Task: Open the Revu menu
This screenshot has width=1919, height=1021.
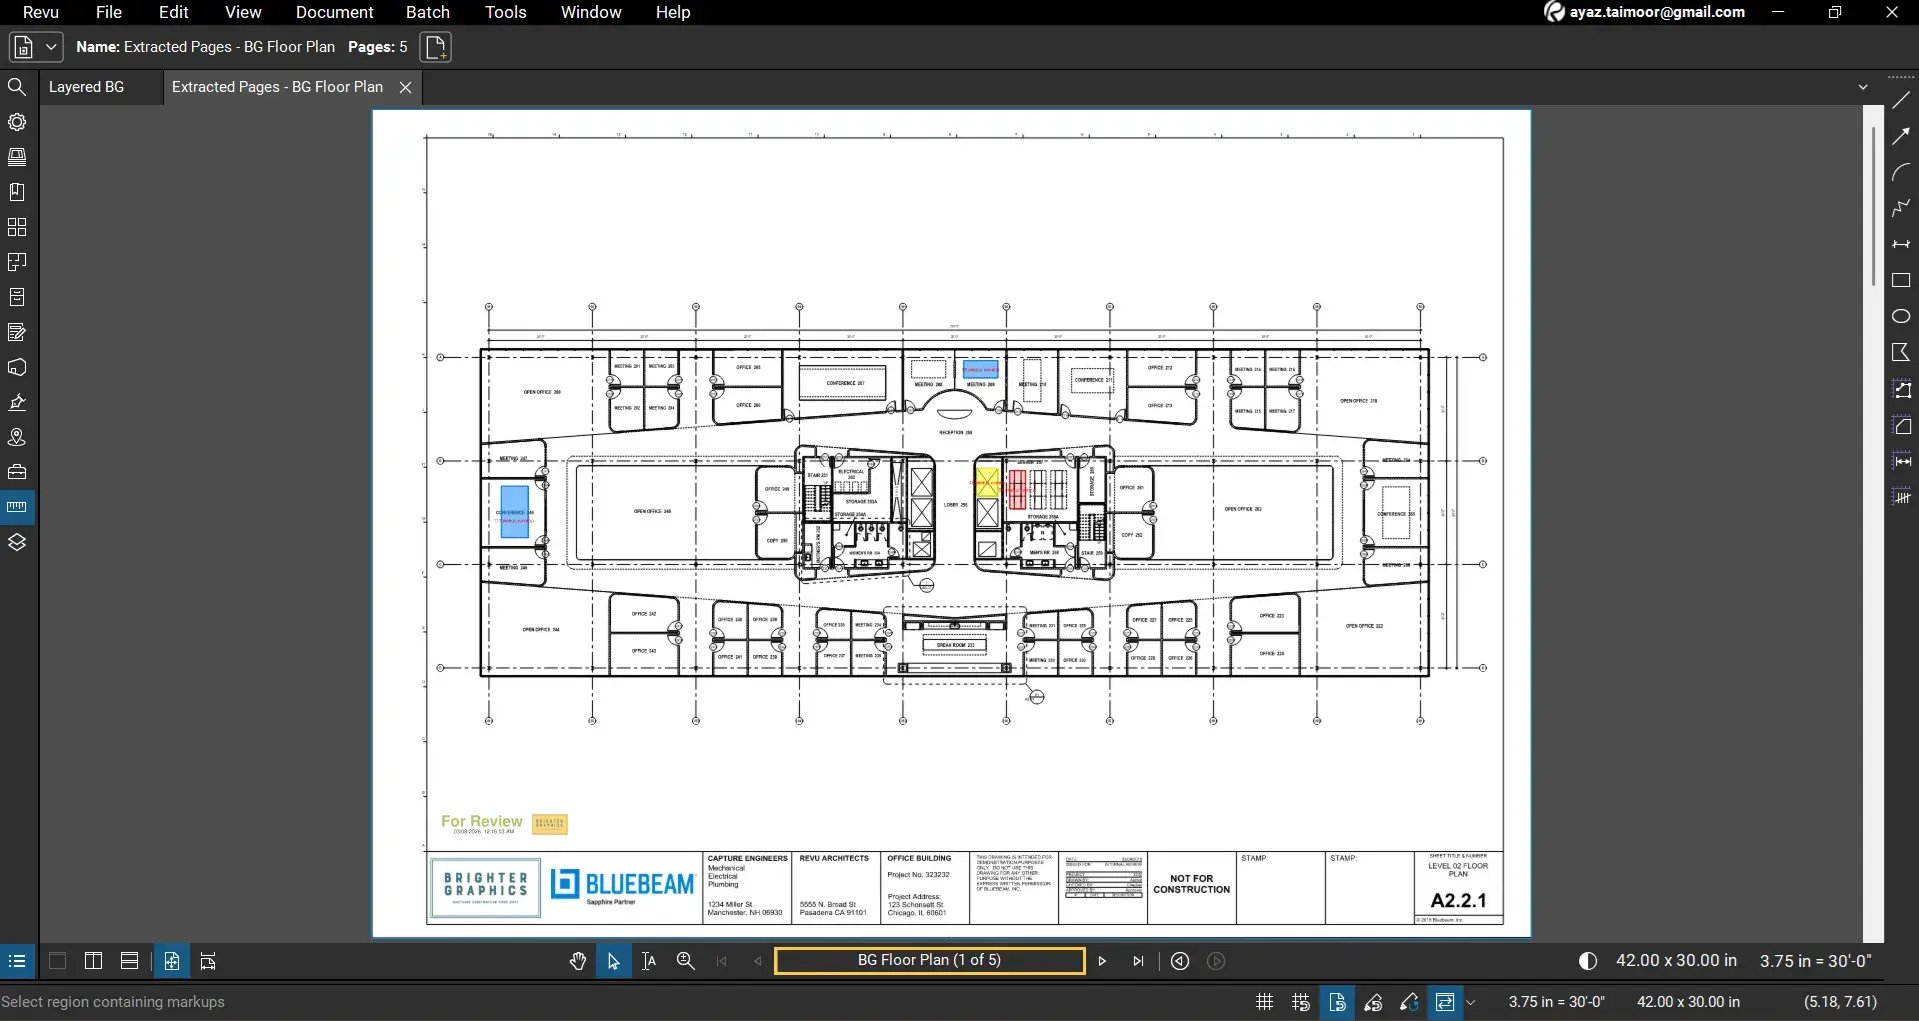Action: (41, 12)
